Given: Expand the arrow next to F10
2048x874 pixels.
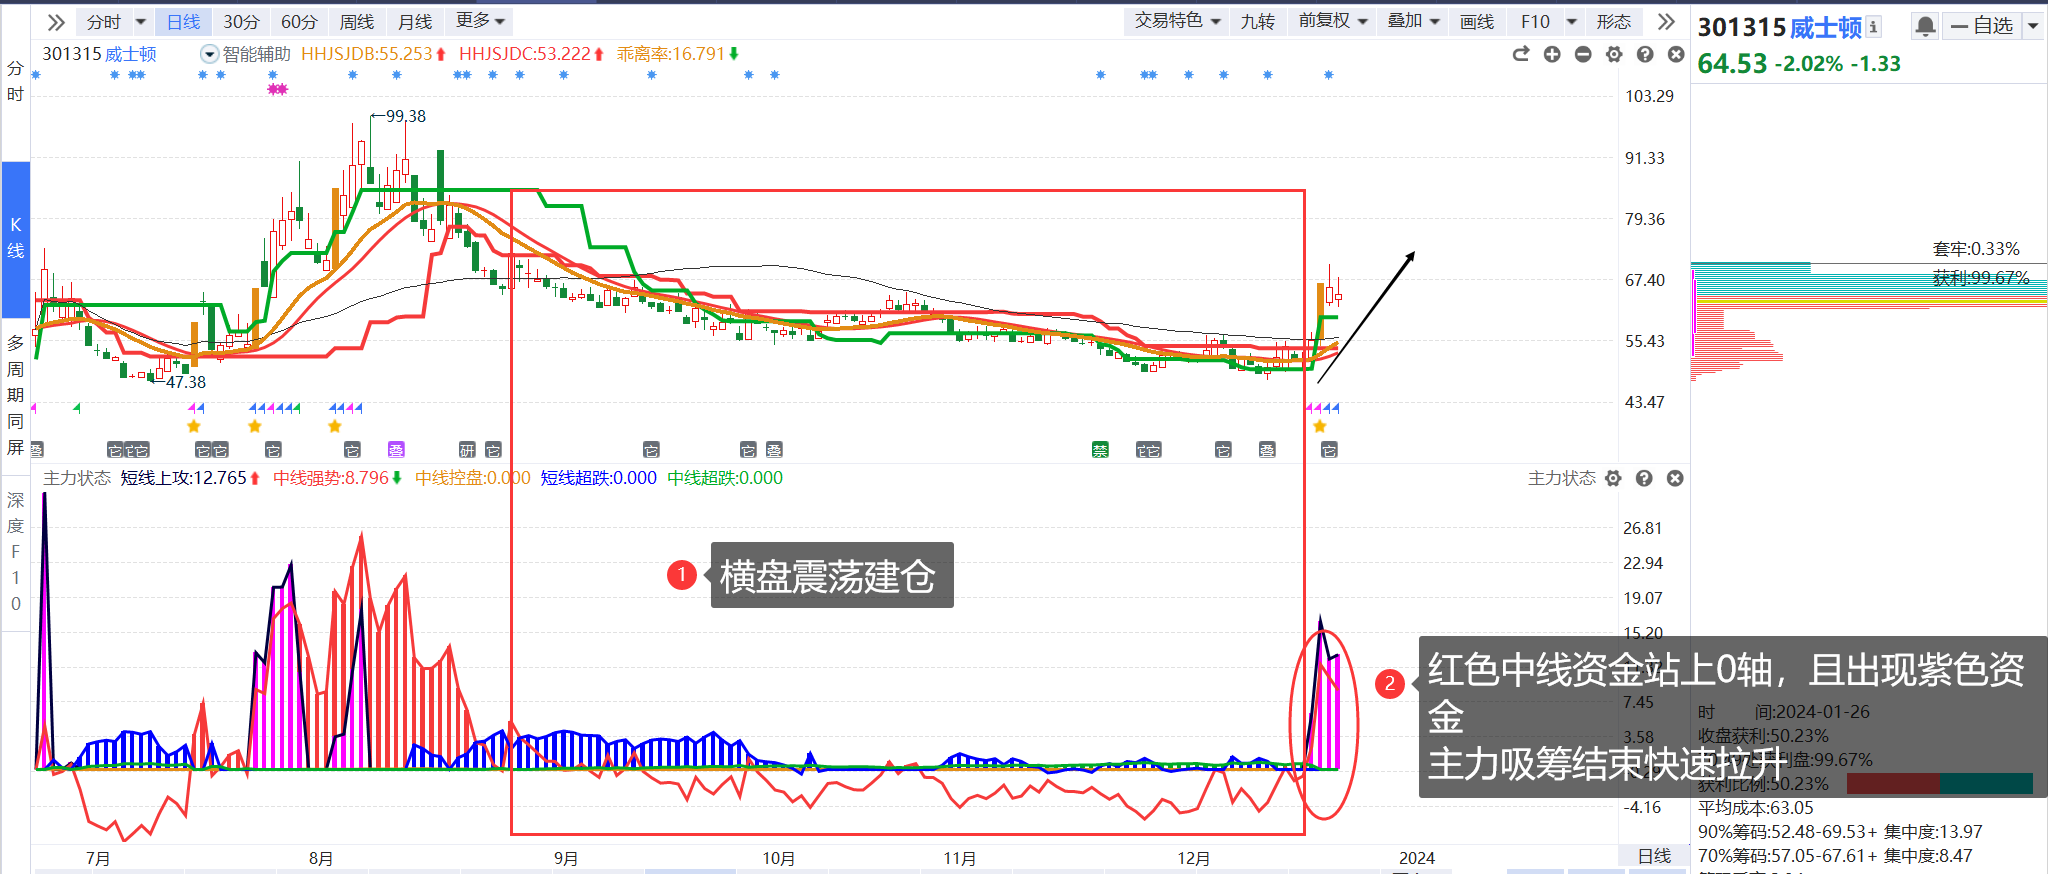Looking at the screenshot, I should coord(1571,21).
